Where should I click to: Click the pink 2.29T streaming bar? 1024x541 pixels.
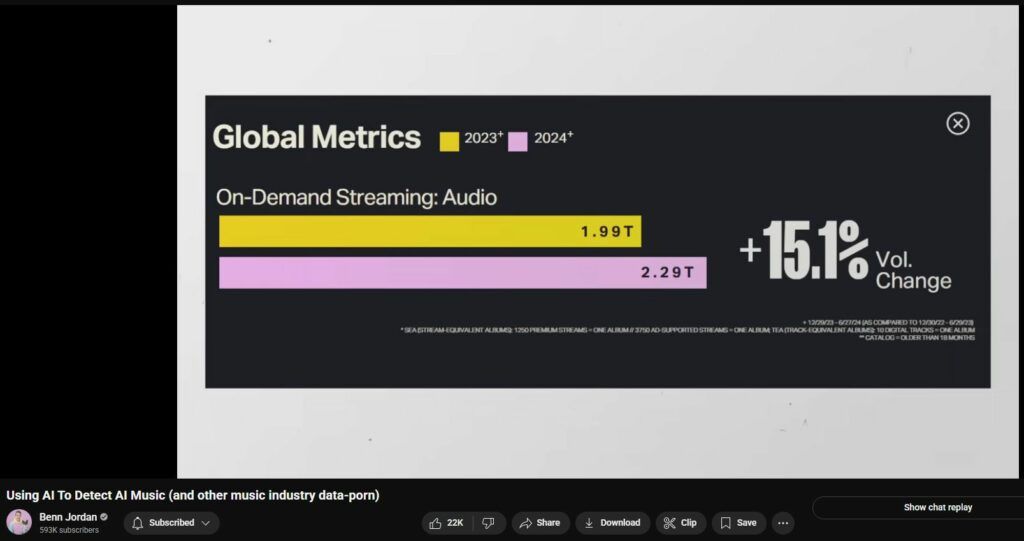pyautogui.click(x=462, y=273)
